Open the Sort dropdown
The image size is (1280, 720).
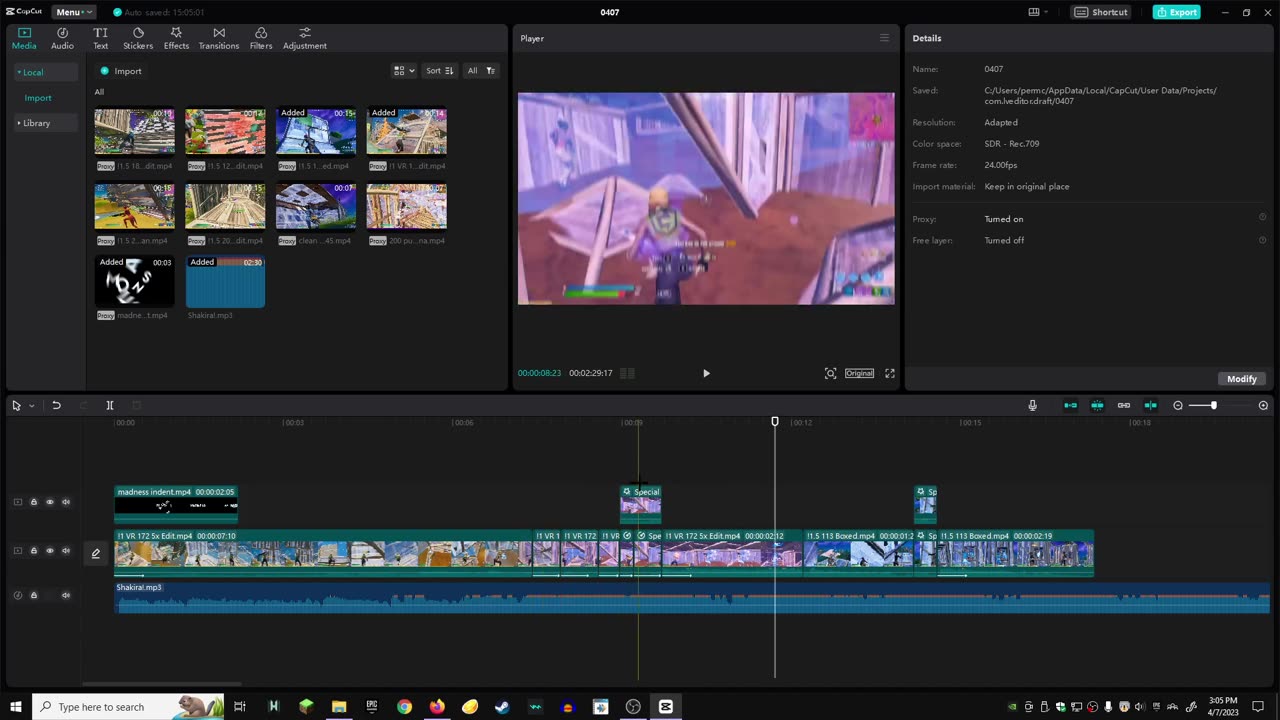[440, 71]
